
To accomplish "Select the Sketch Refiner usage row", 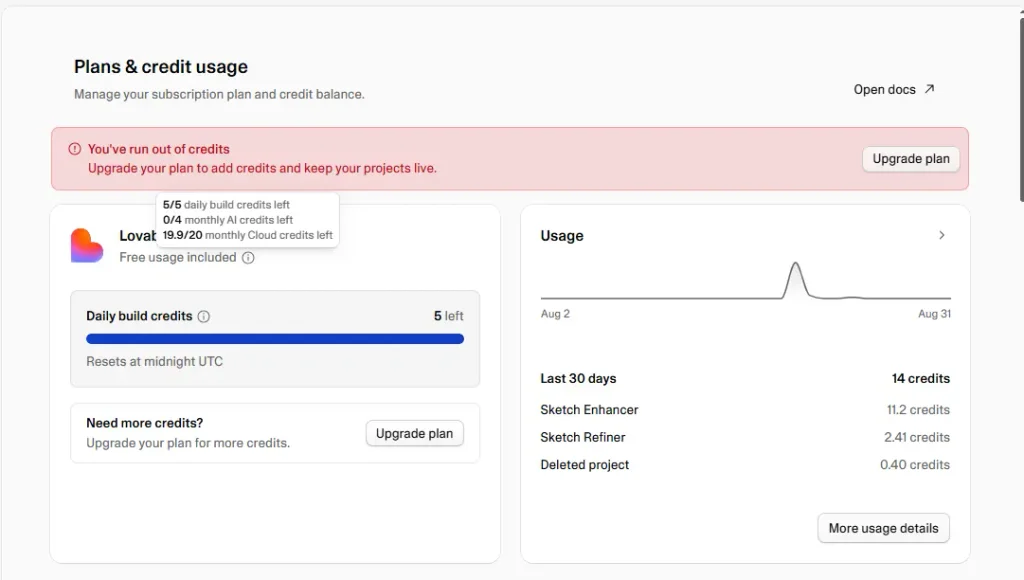I will (x=744, y=437).
